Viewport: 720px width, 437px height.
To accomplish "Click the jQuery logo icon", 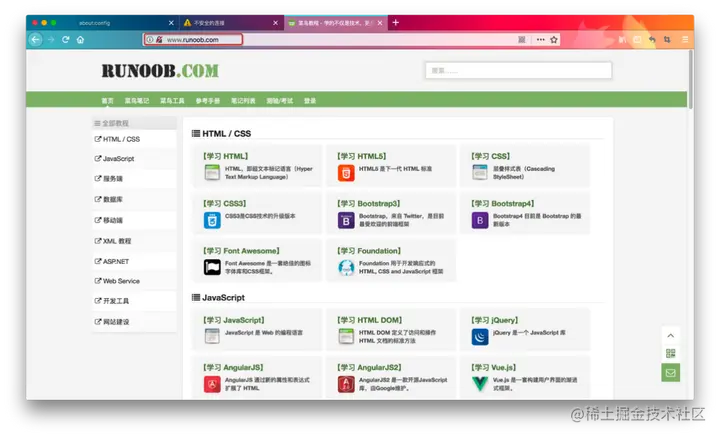I will 480,337.
